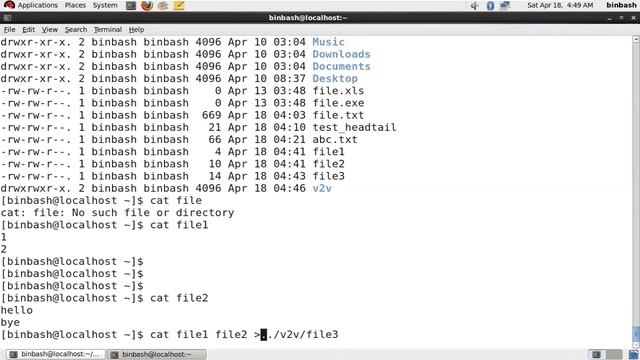Screen dimensions: 640x360
Task: Click file1 in the directory listing
Action: pos(328,152)
